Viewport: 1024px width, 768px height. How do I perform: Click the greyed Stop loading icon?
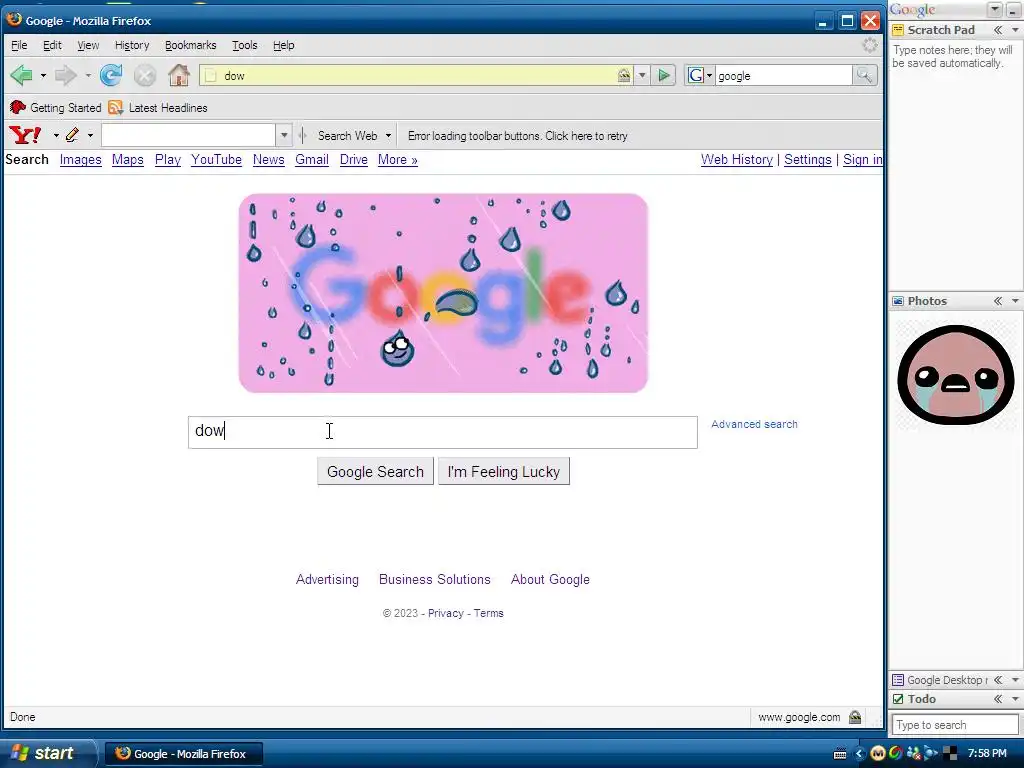coord(145,76)
